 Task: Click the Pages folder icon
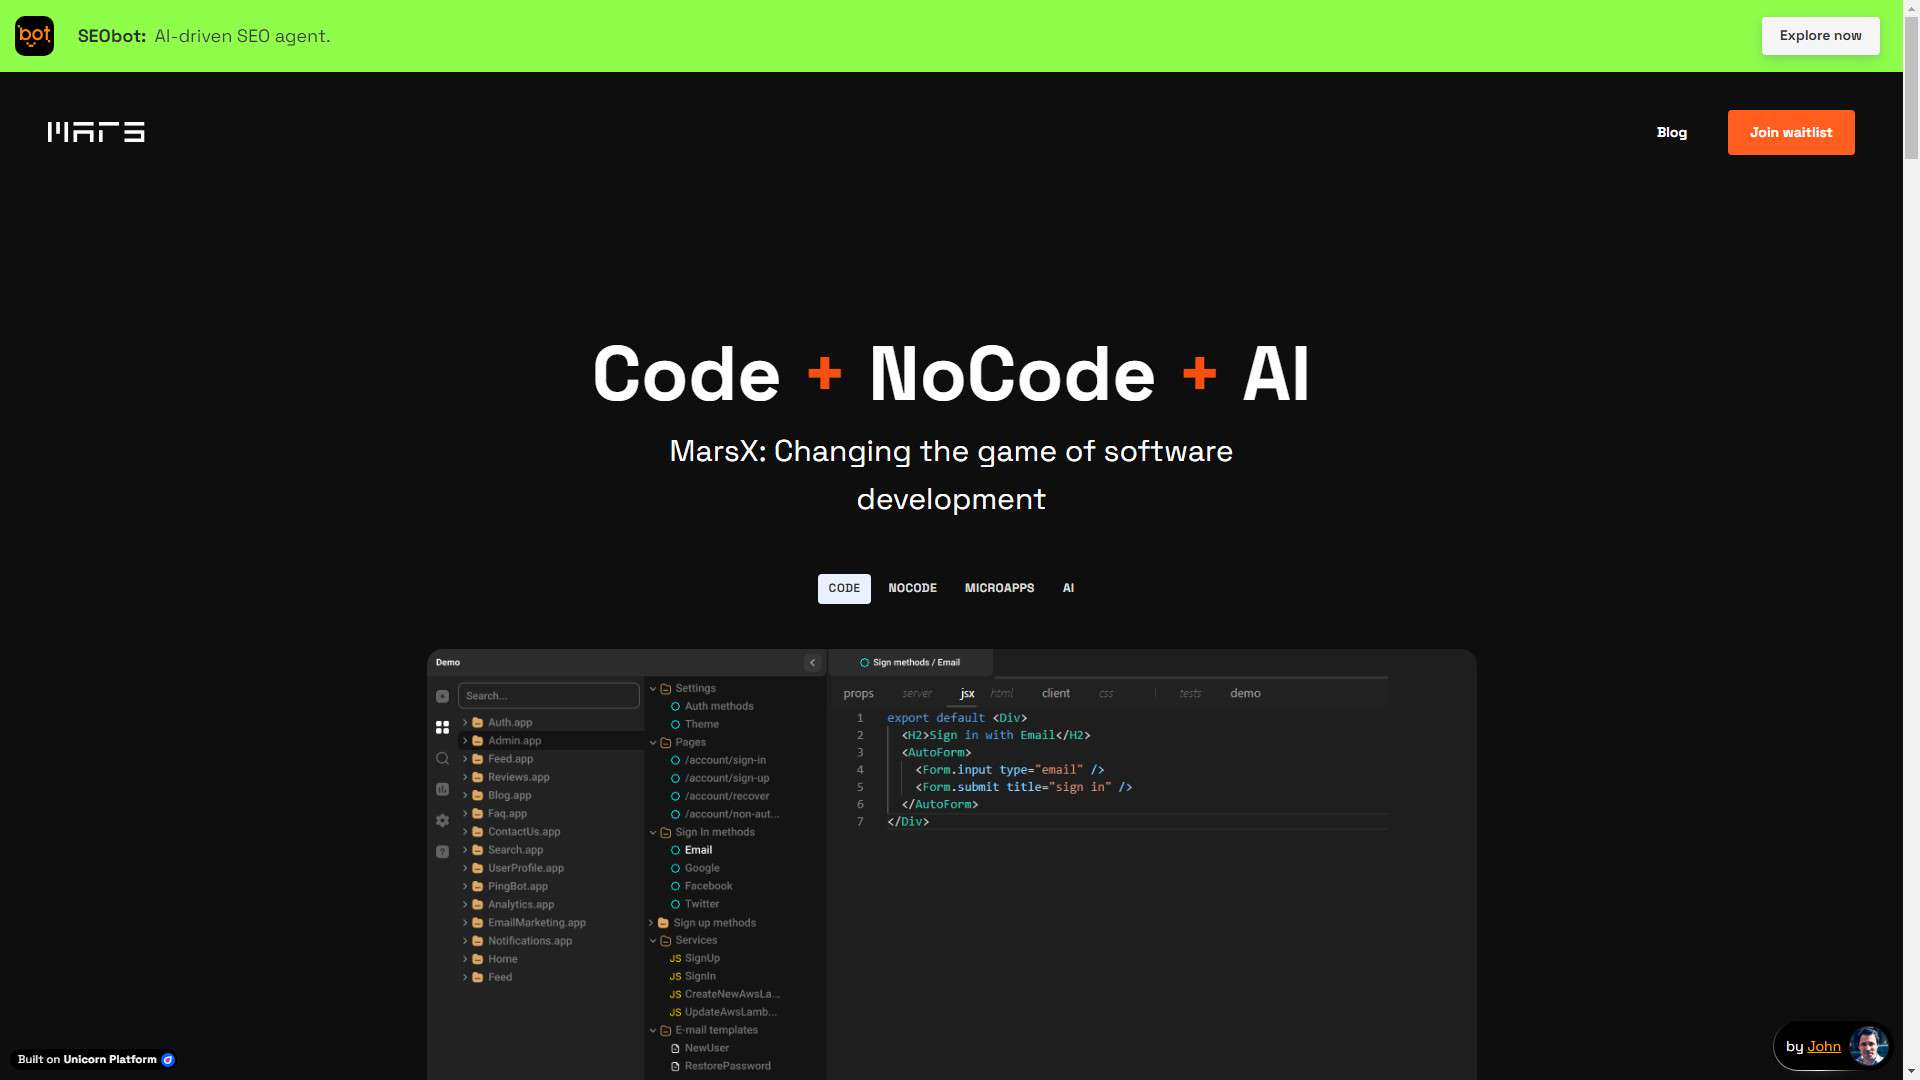pyautogui.click(x=665, y=743)
